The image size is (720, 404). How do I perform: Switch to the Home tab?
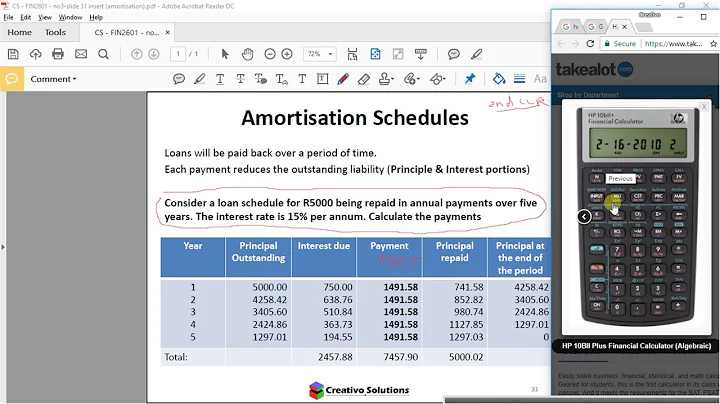(19, 32)
